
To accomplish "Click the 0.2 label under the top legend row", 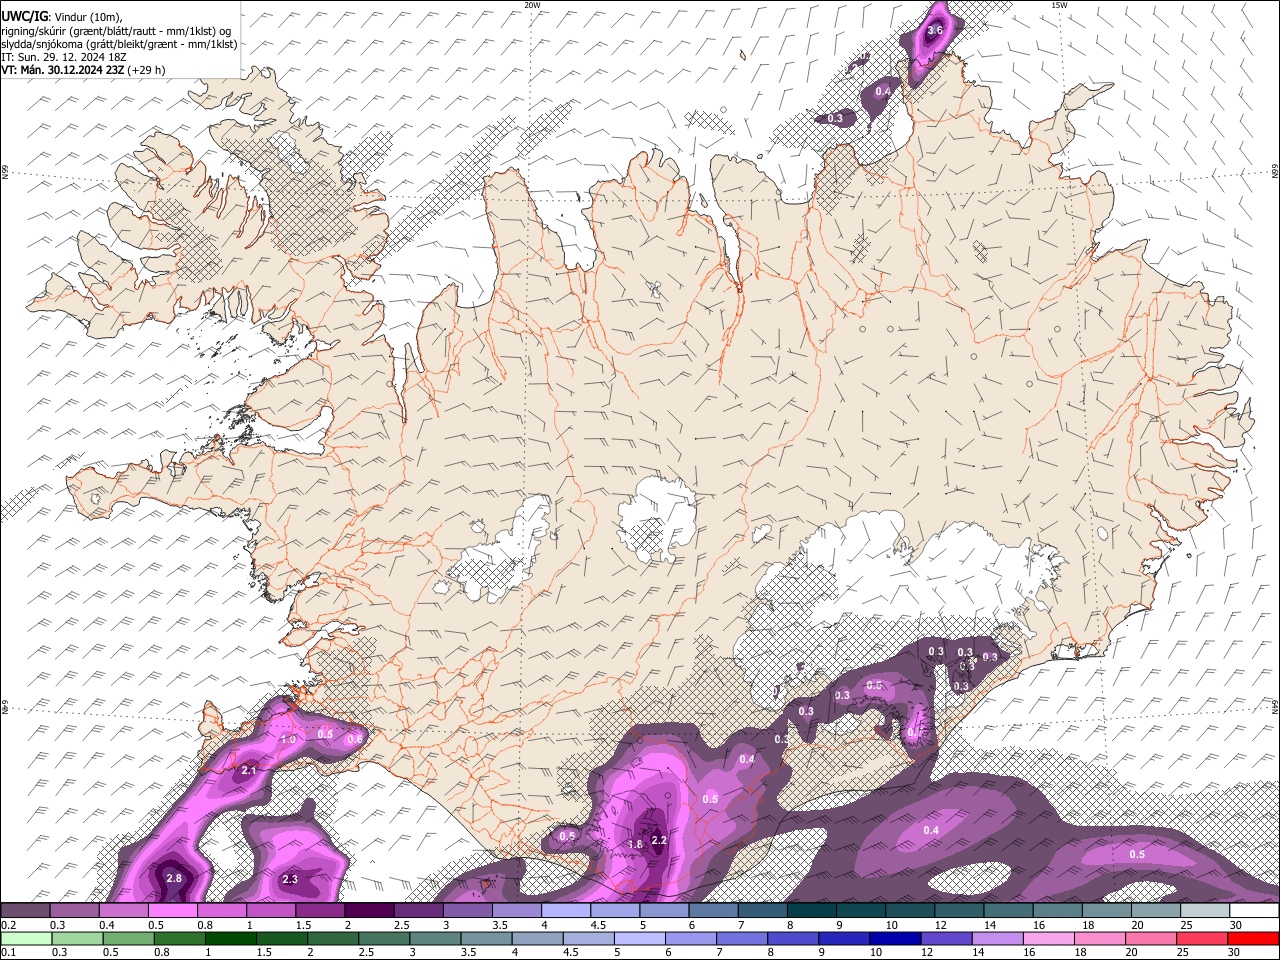I will click(x=8, y=925).
